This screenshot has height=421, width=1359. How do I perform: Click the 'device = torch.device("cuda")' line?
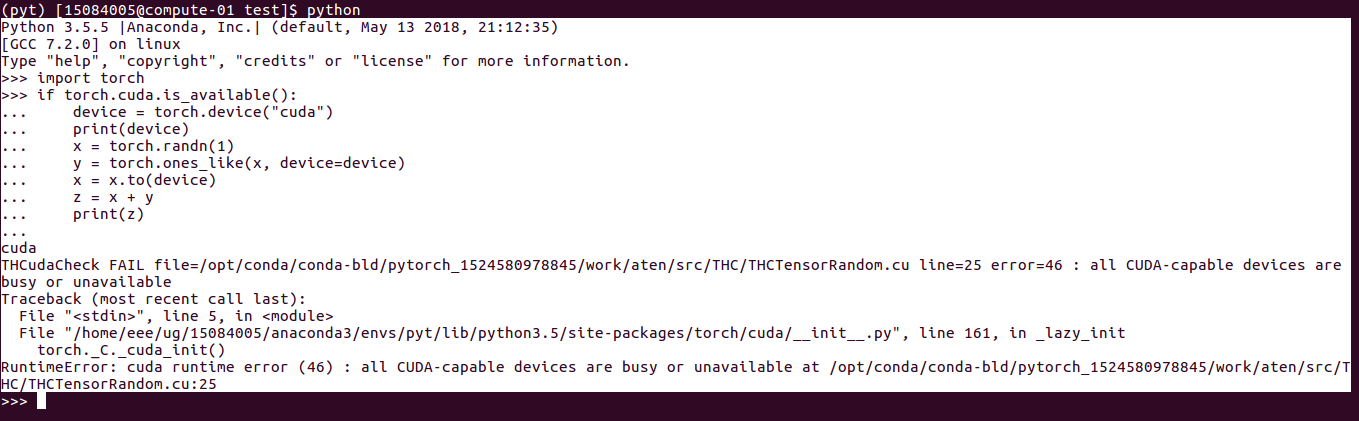pos(203,112)
